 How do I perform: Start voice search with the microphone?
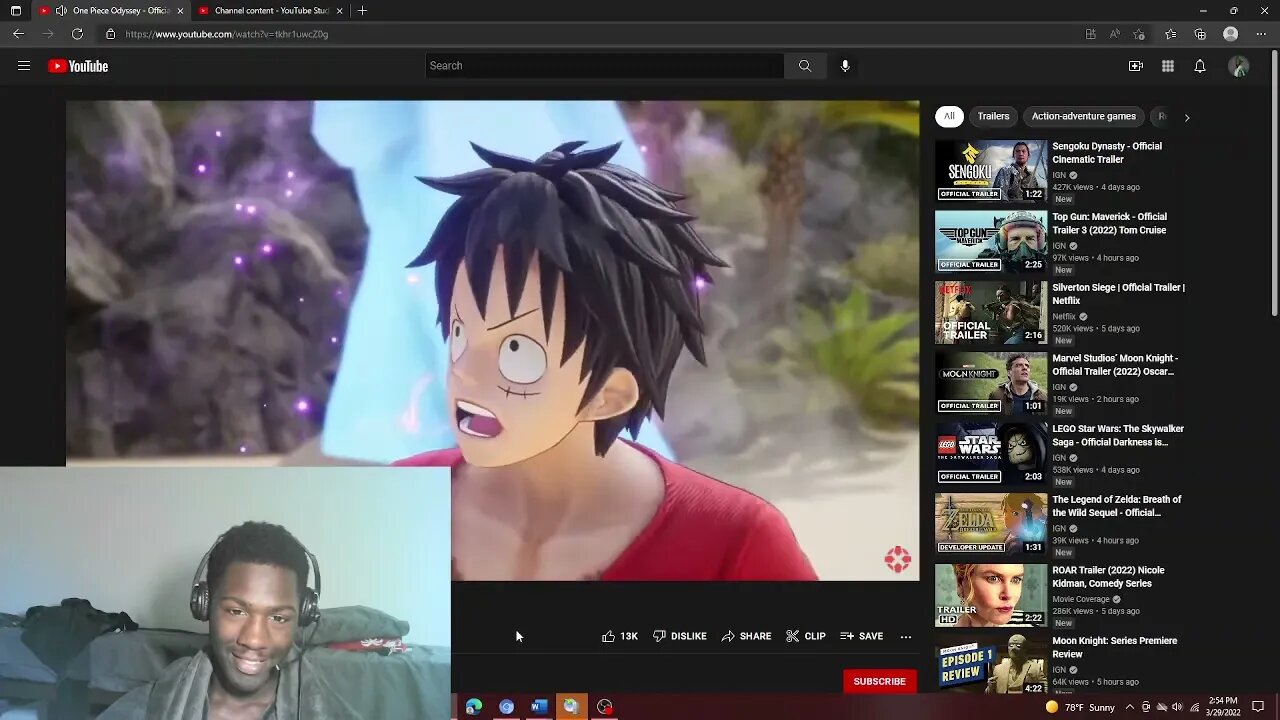[x=845, y=66]
